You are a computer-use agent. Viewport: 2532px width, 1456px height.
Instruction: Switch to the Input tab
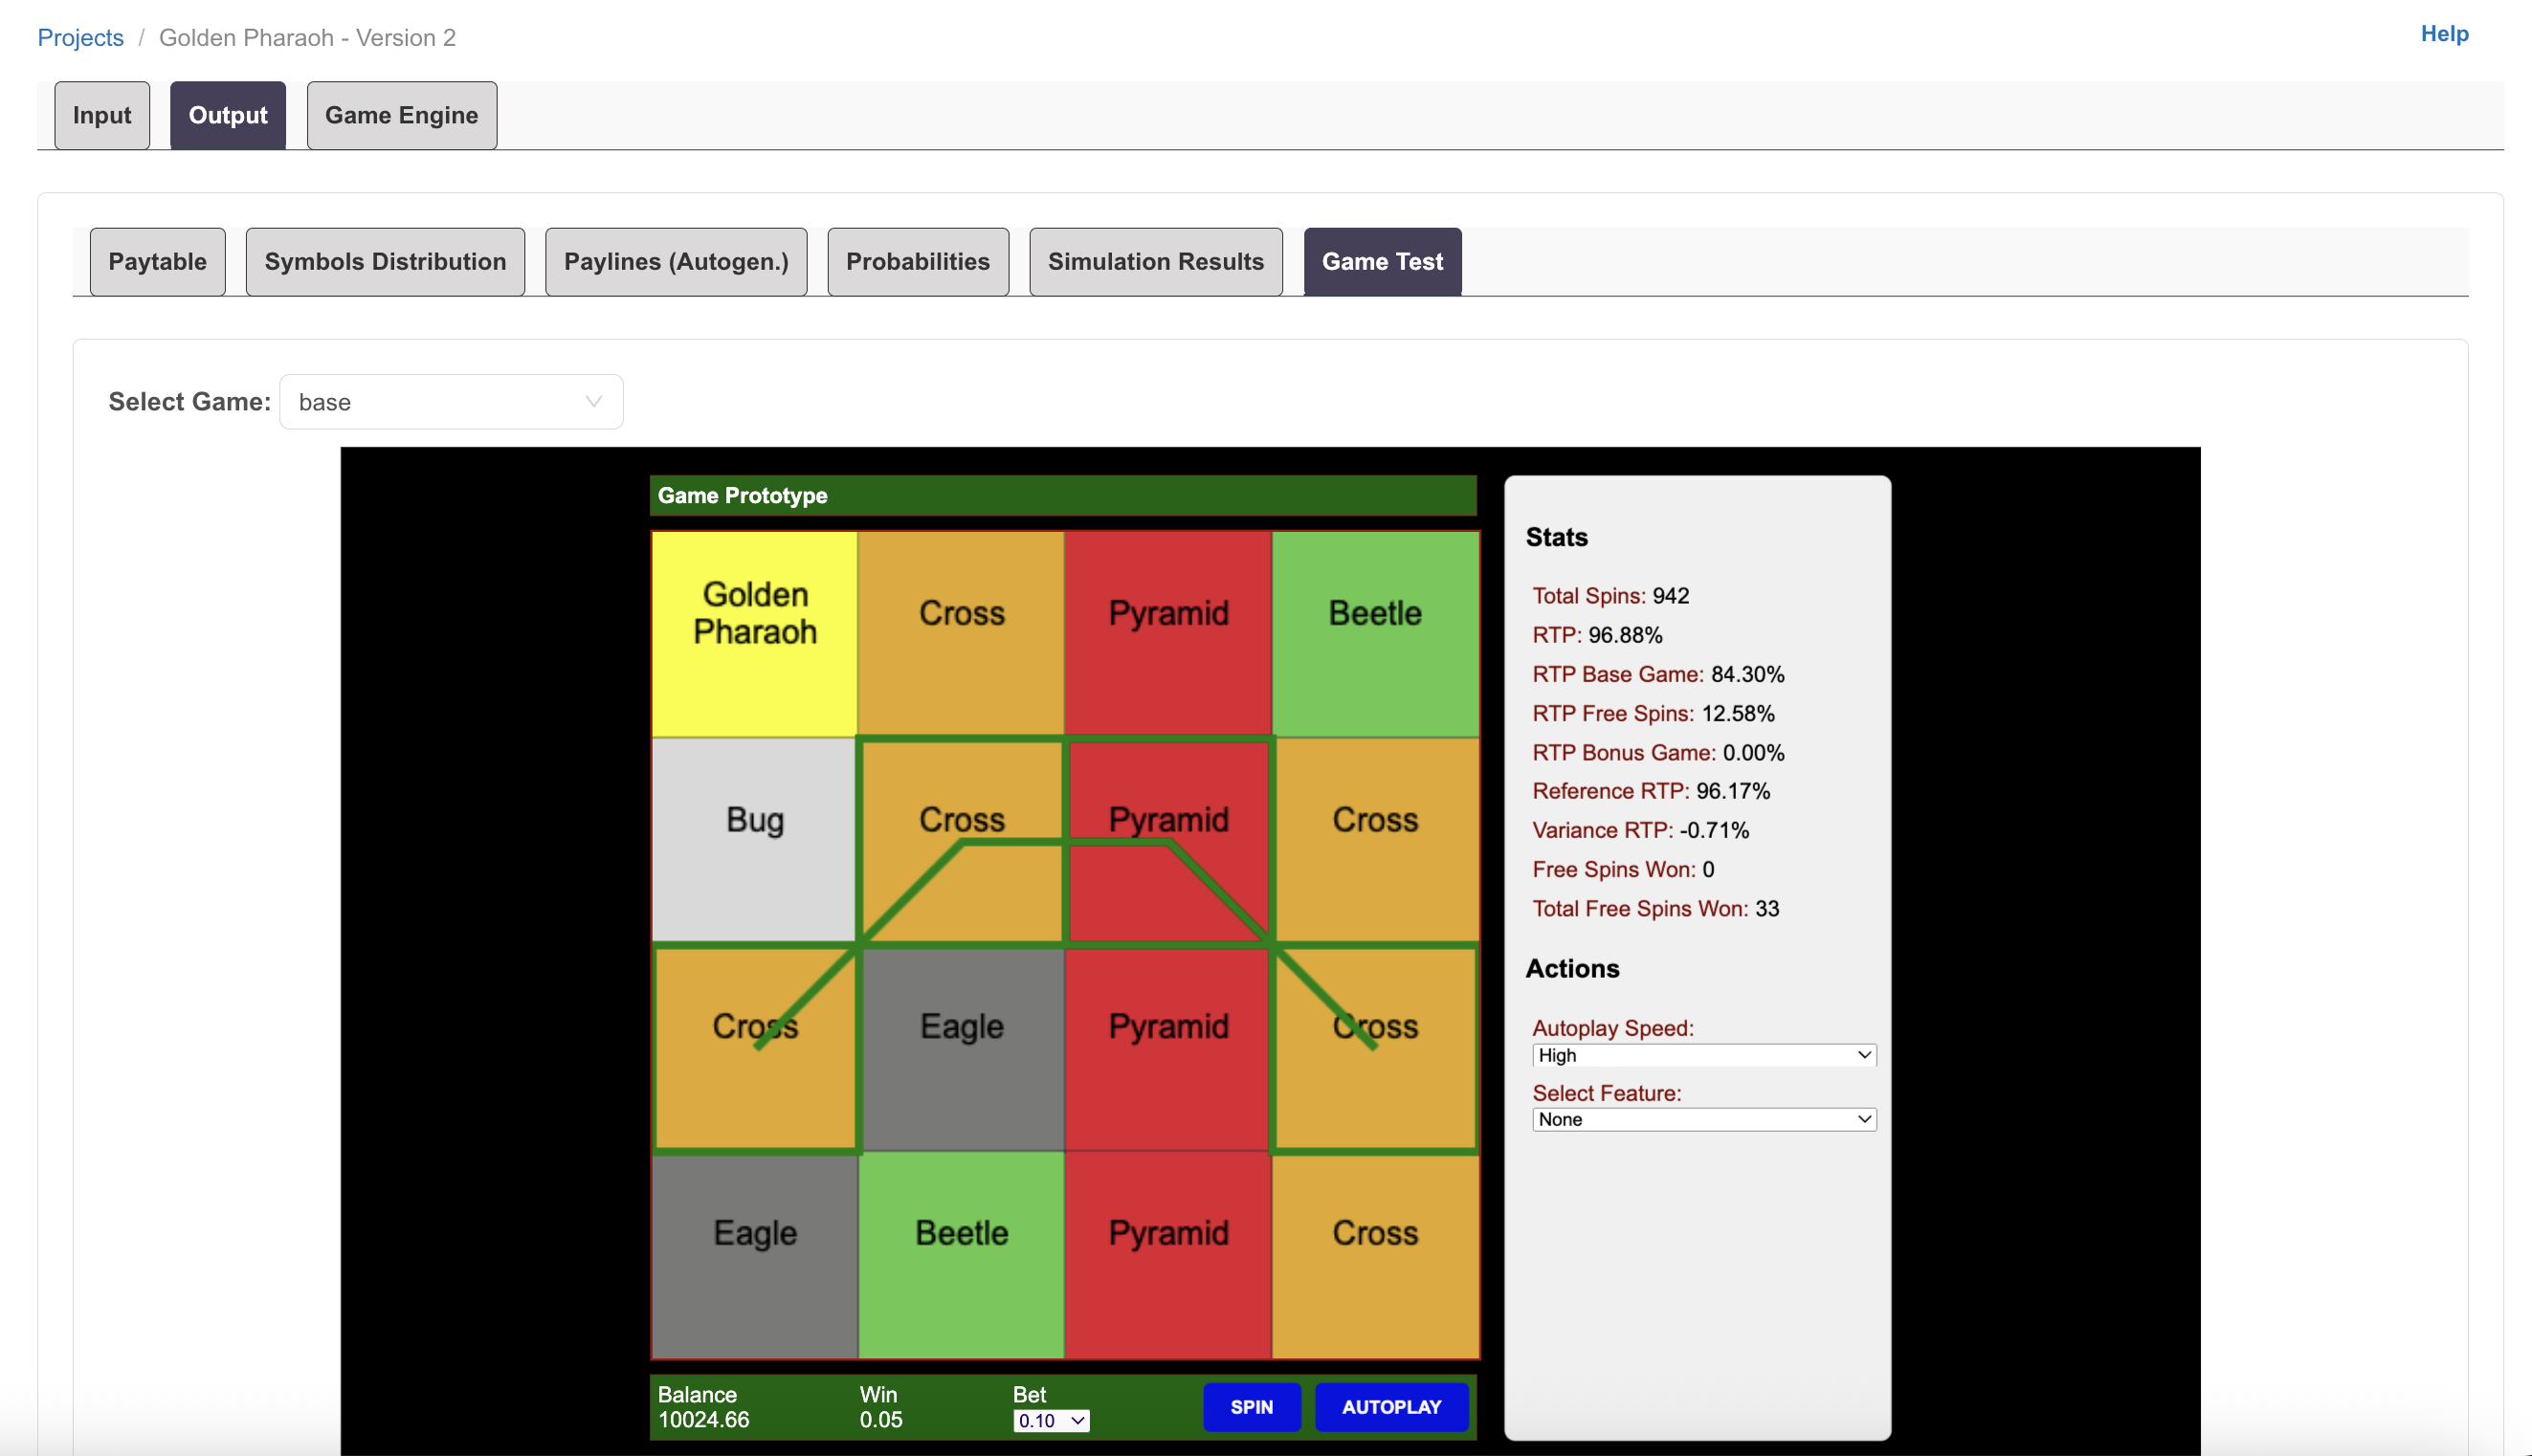coord(102,116)
